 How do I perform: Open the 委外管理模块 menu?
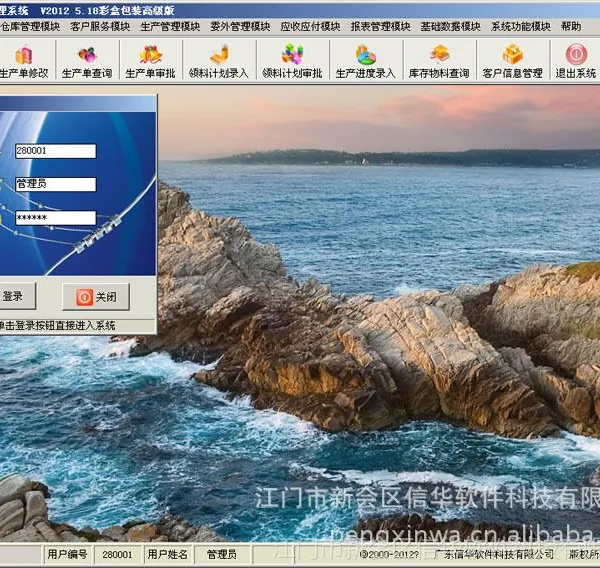coord(240,26)
